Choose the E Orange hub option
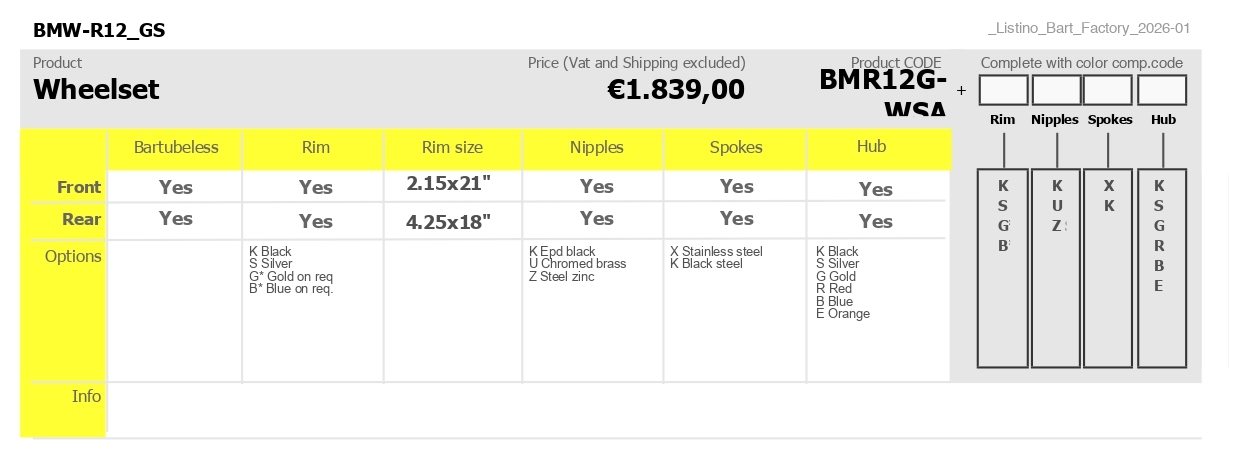 point(843,314)
